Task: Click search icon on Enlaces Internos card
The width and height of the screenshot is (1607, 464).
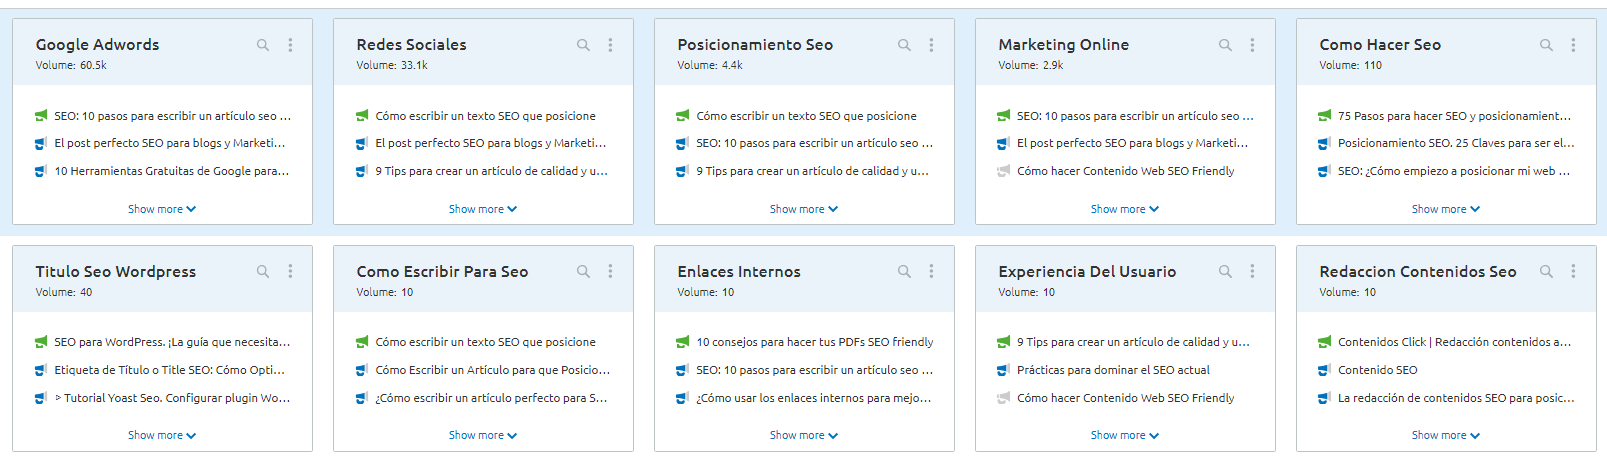Action: click(x=905, y=272)
